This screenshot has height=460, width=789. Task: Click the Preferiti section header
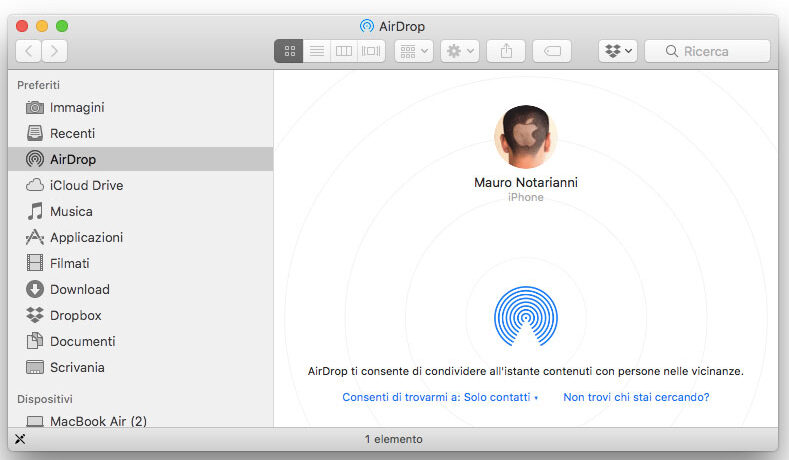(x=38, y=85)
